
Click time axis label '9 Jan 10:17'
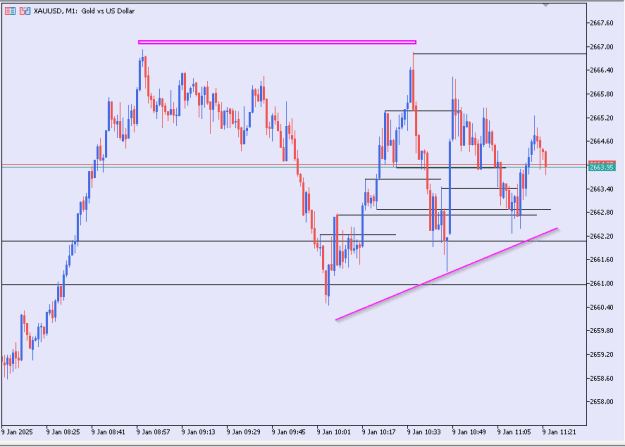tap(379, 432)
